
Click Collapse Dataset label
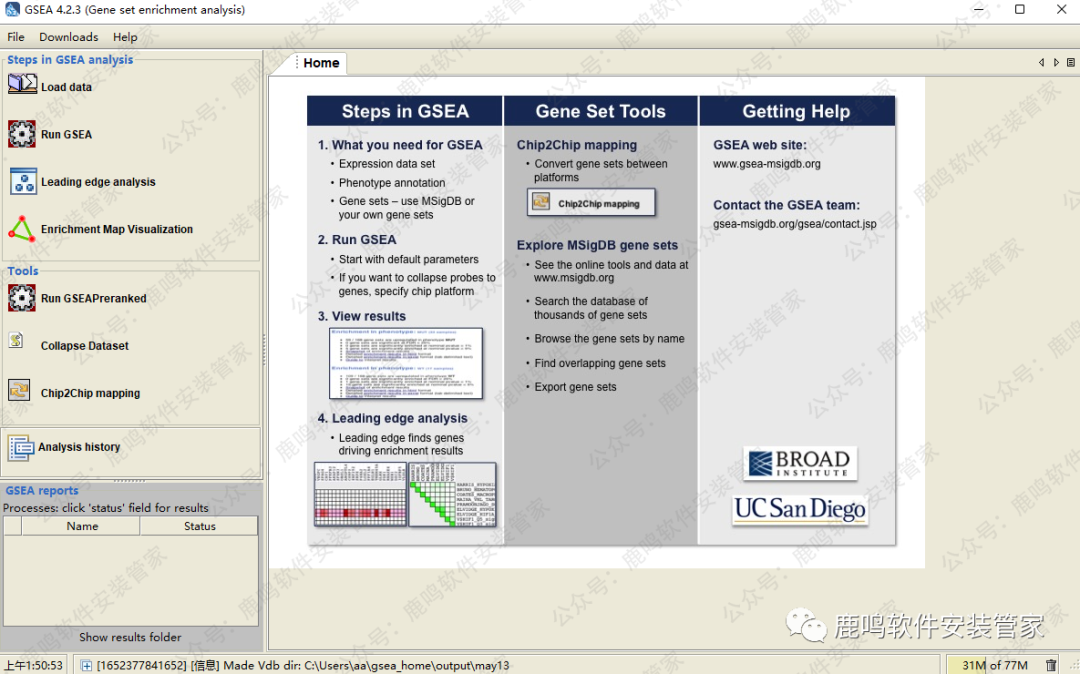pos(85,346)
